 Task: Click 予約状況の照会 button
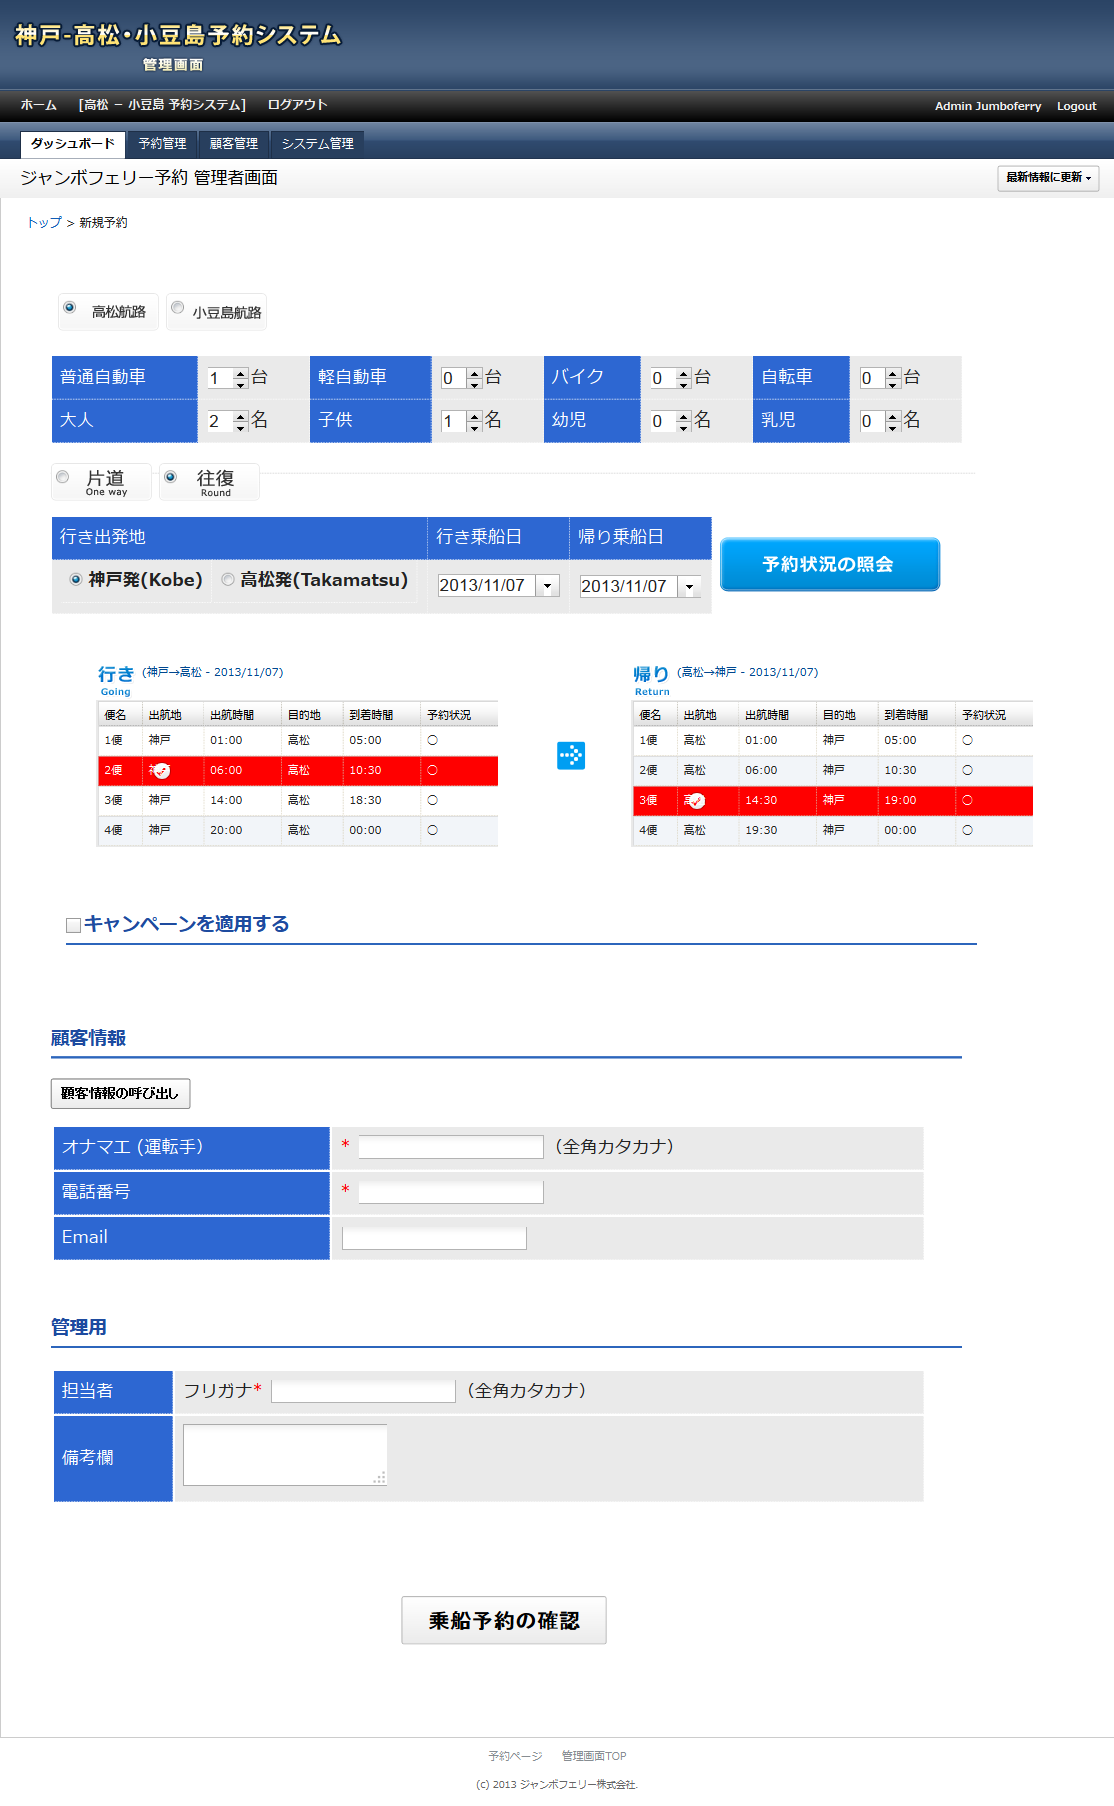click(830, 564)
